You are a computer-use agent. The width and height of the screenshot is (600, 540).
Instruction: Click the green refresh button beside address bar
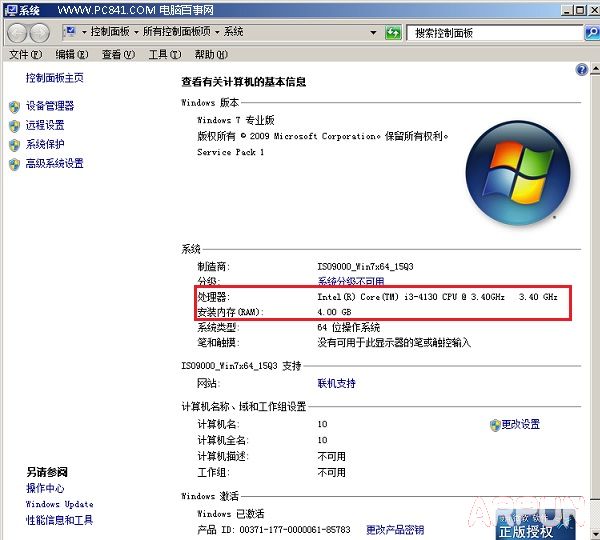[394, 32]
